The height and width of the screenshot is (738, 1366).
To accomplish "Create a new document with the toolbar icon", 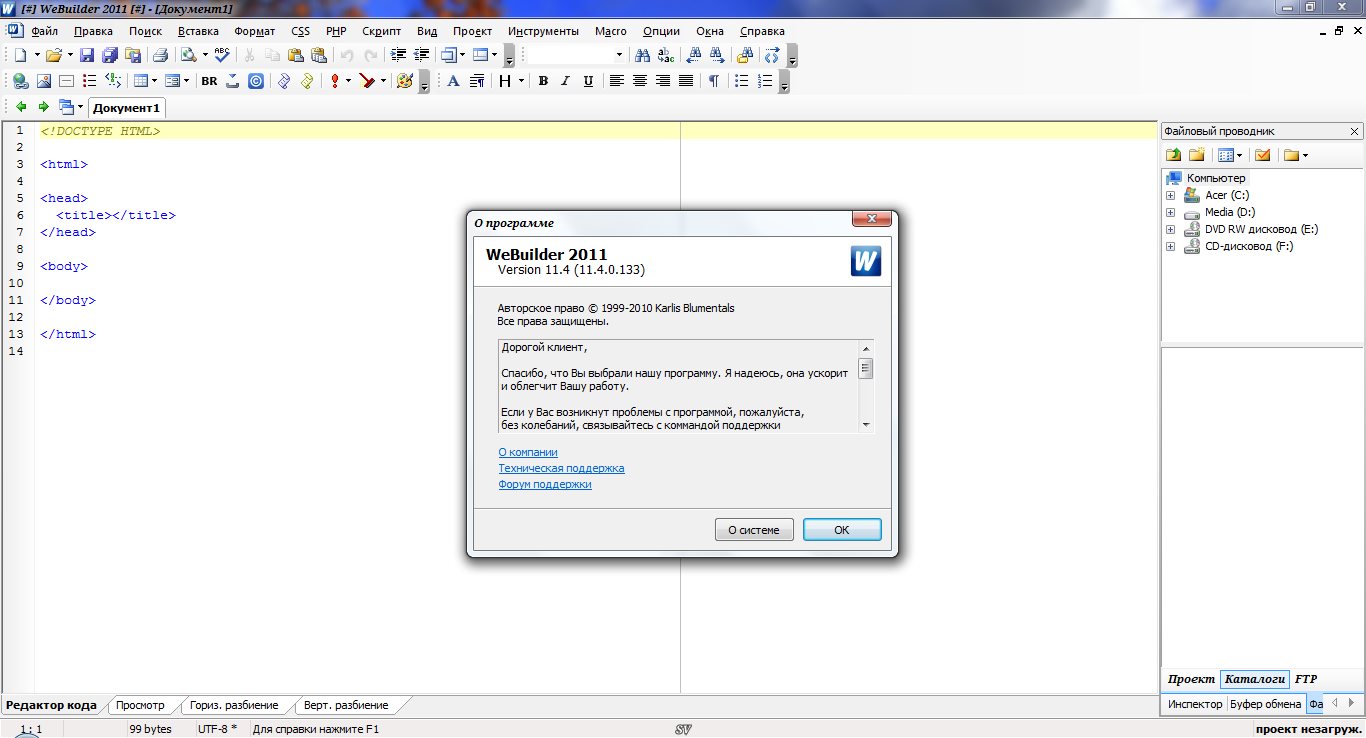I will 20,55.
